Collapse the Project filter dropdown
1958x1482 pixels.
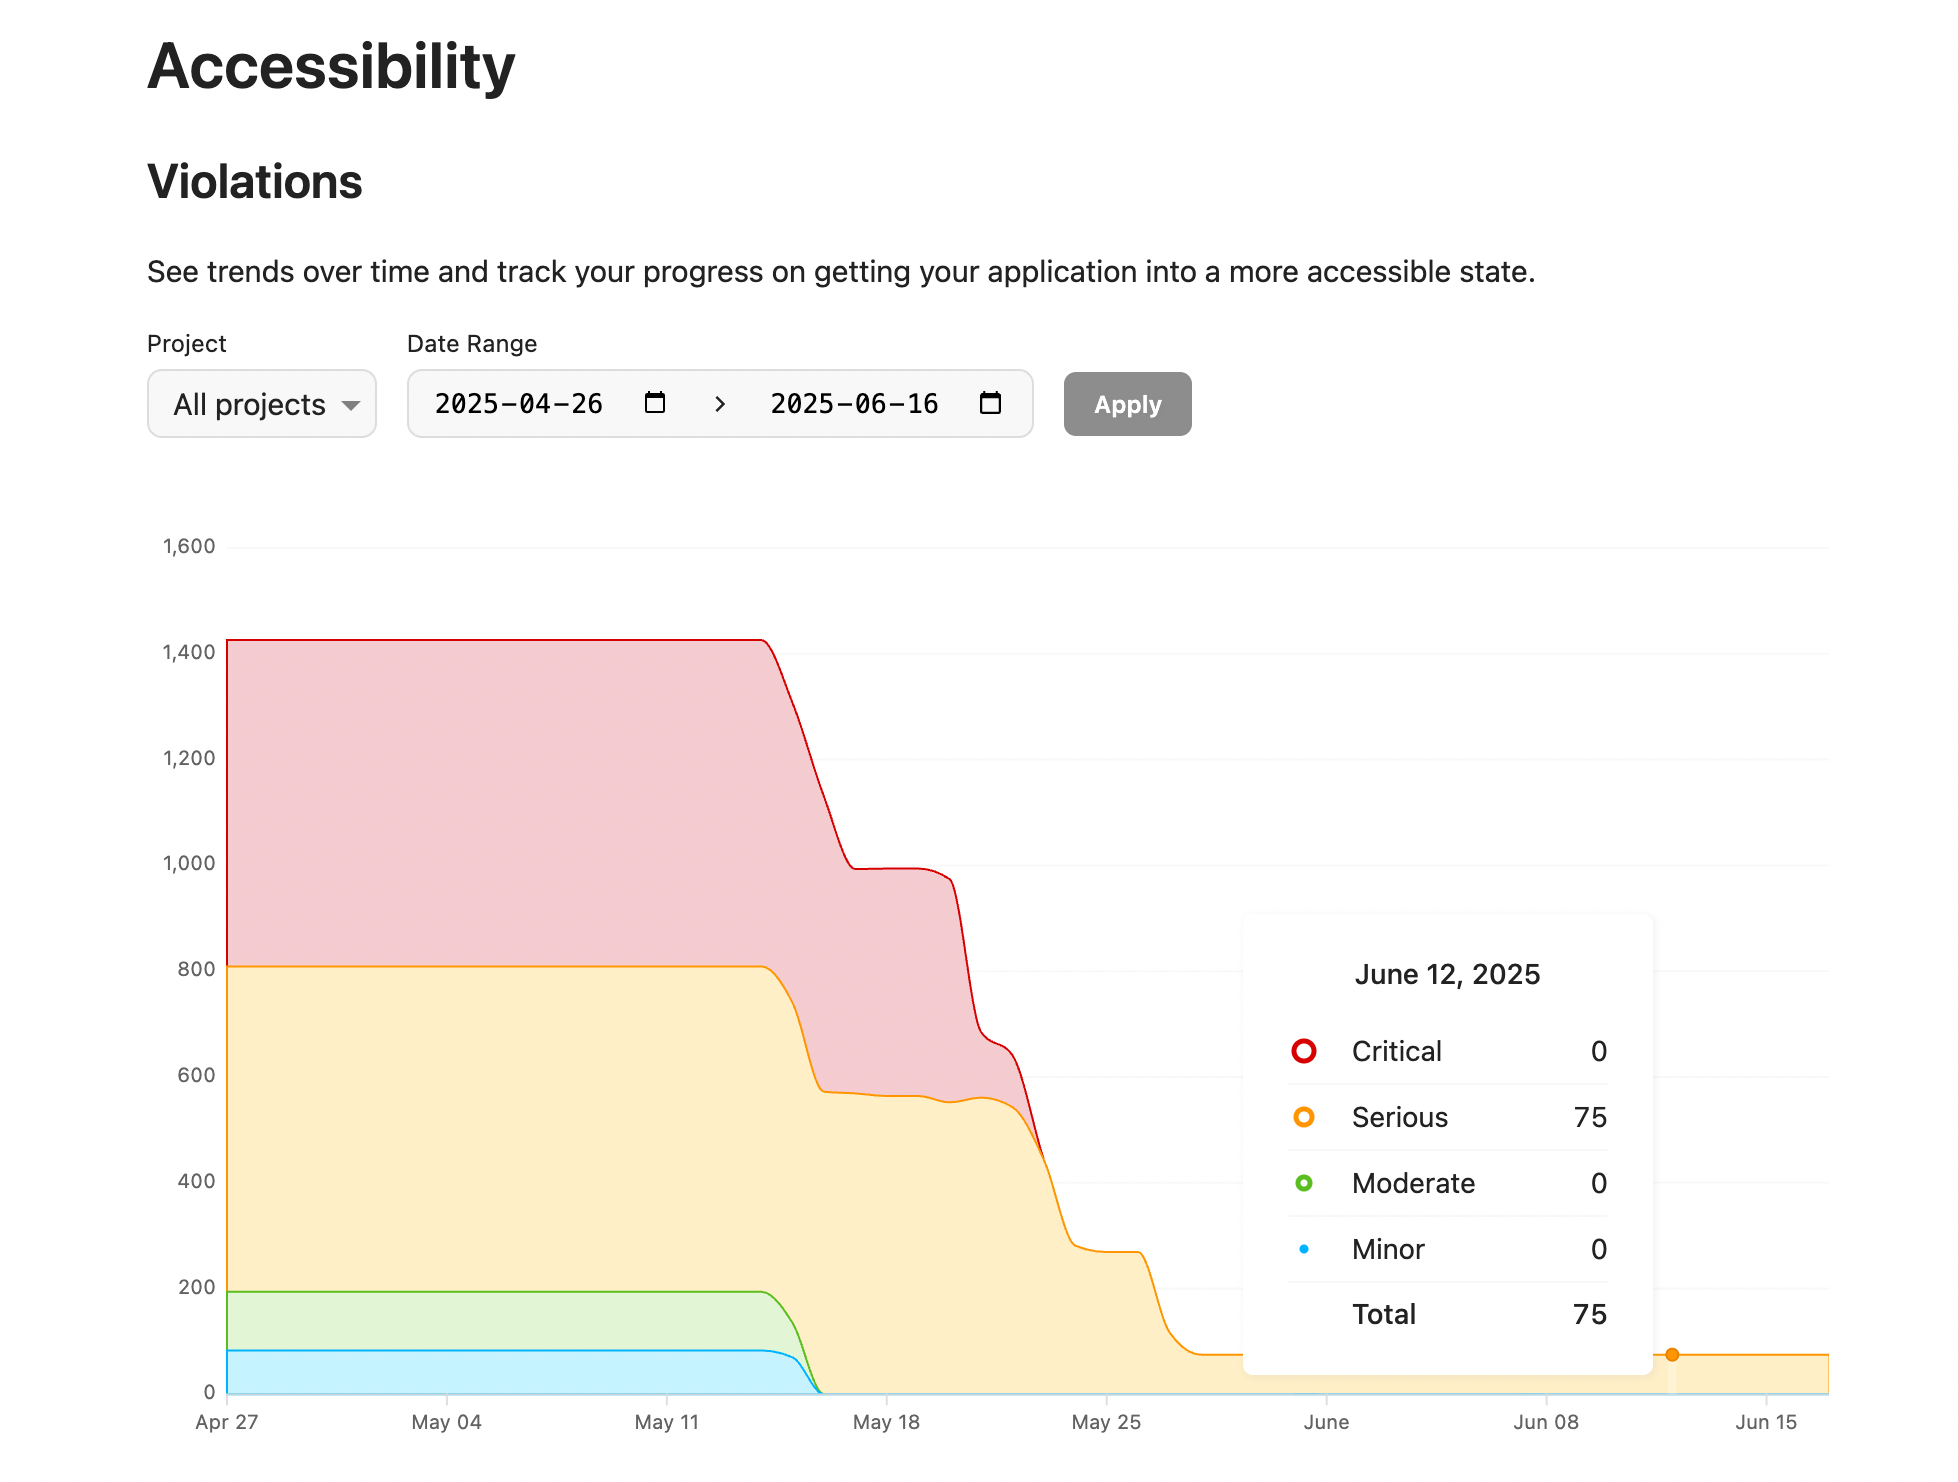click(x=261, y=404)
